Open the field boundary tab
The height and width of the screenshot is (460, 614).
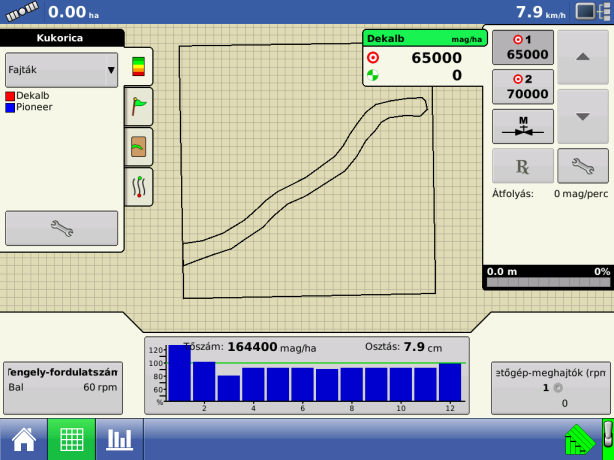click(x=139, y=147)
